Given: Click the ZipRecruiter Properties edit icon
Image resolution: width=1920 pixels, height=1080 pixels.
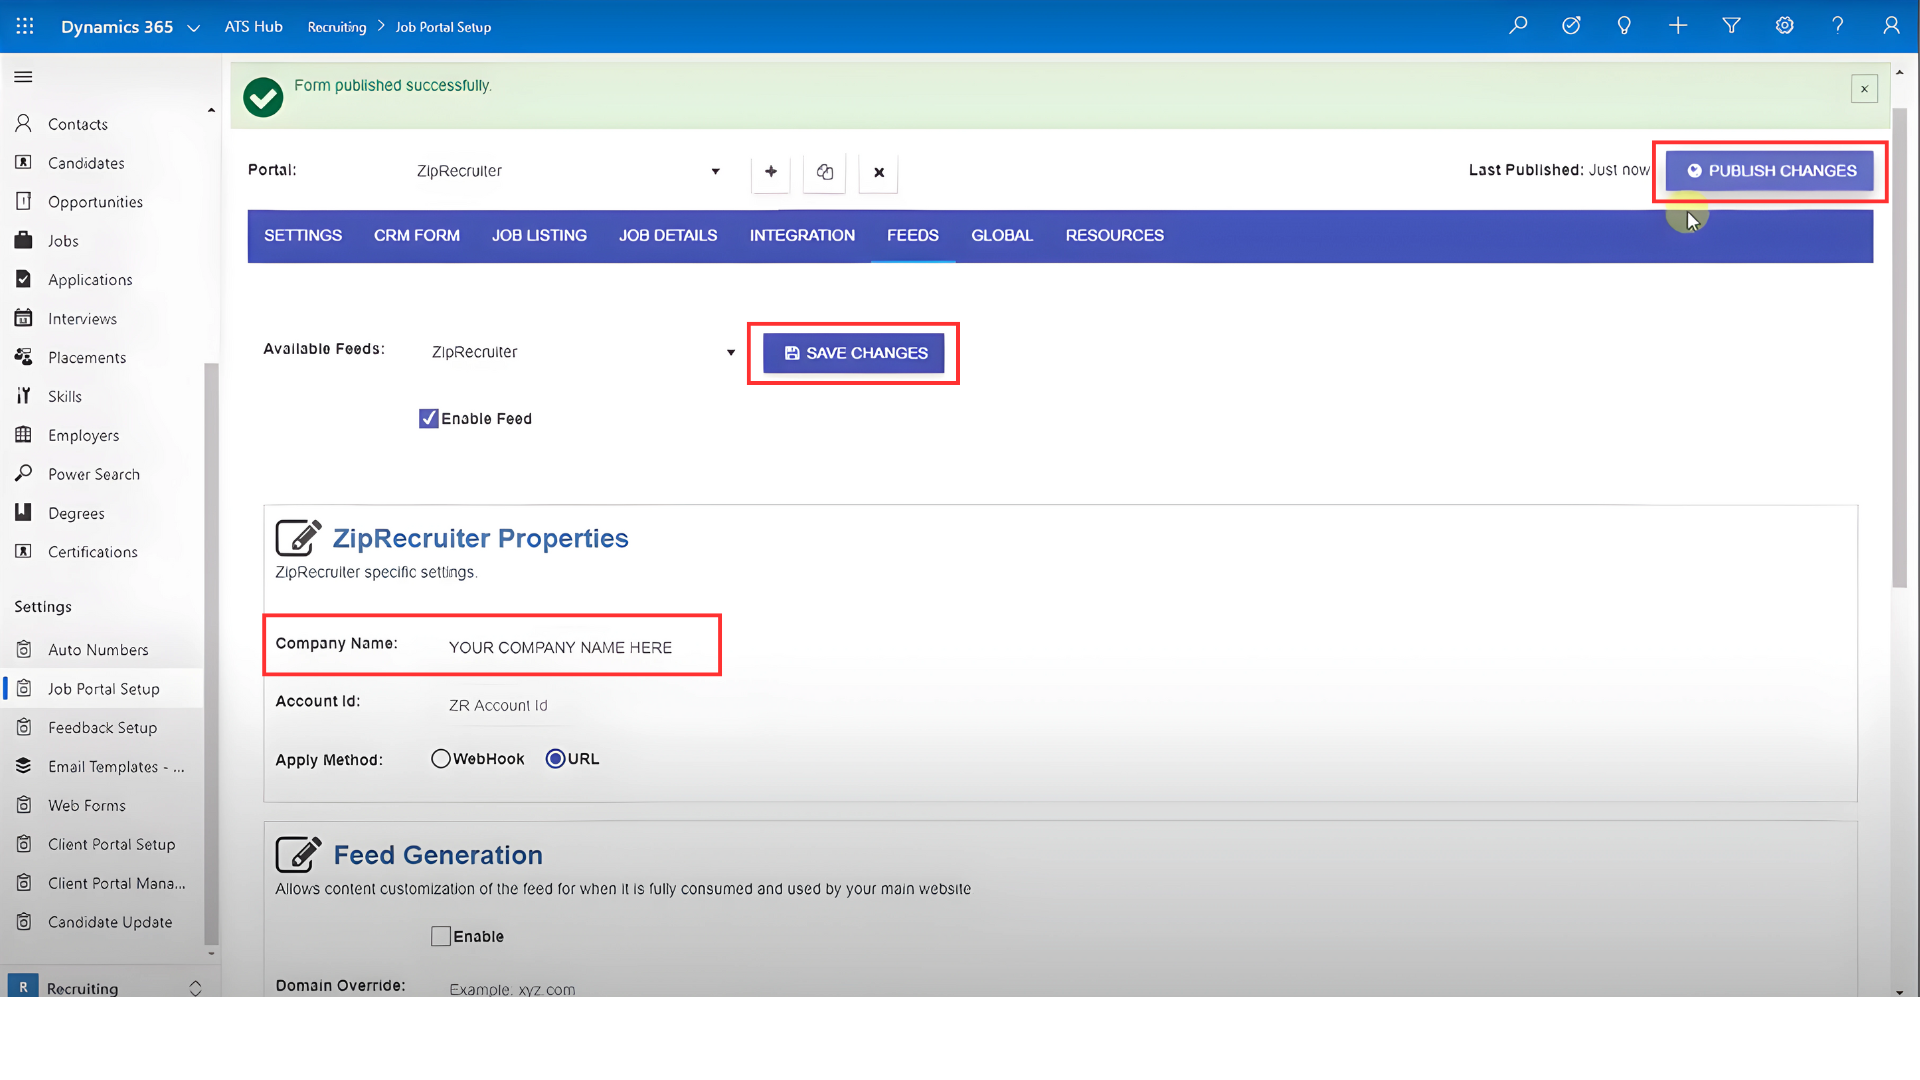Looking at the screenshot, I should tap(298, 538).
